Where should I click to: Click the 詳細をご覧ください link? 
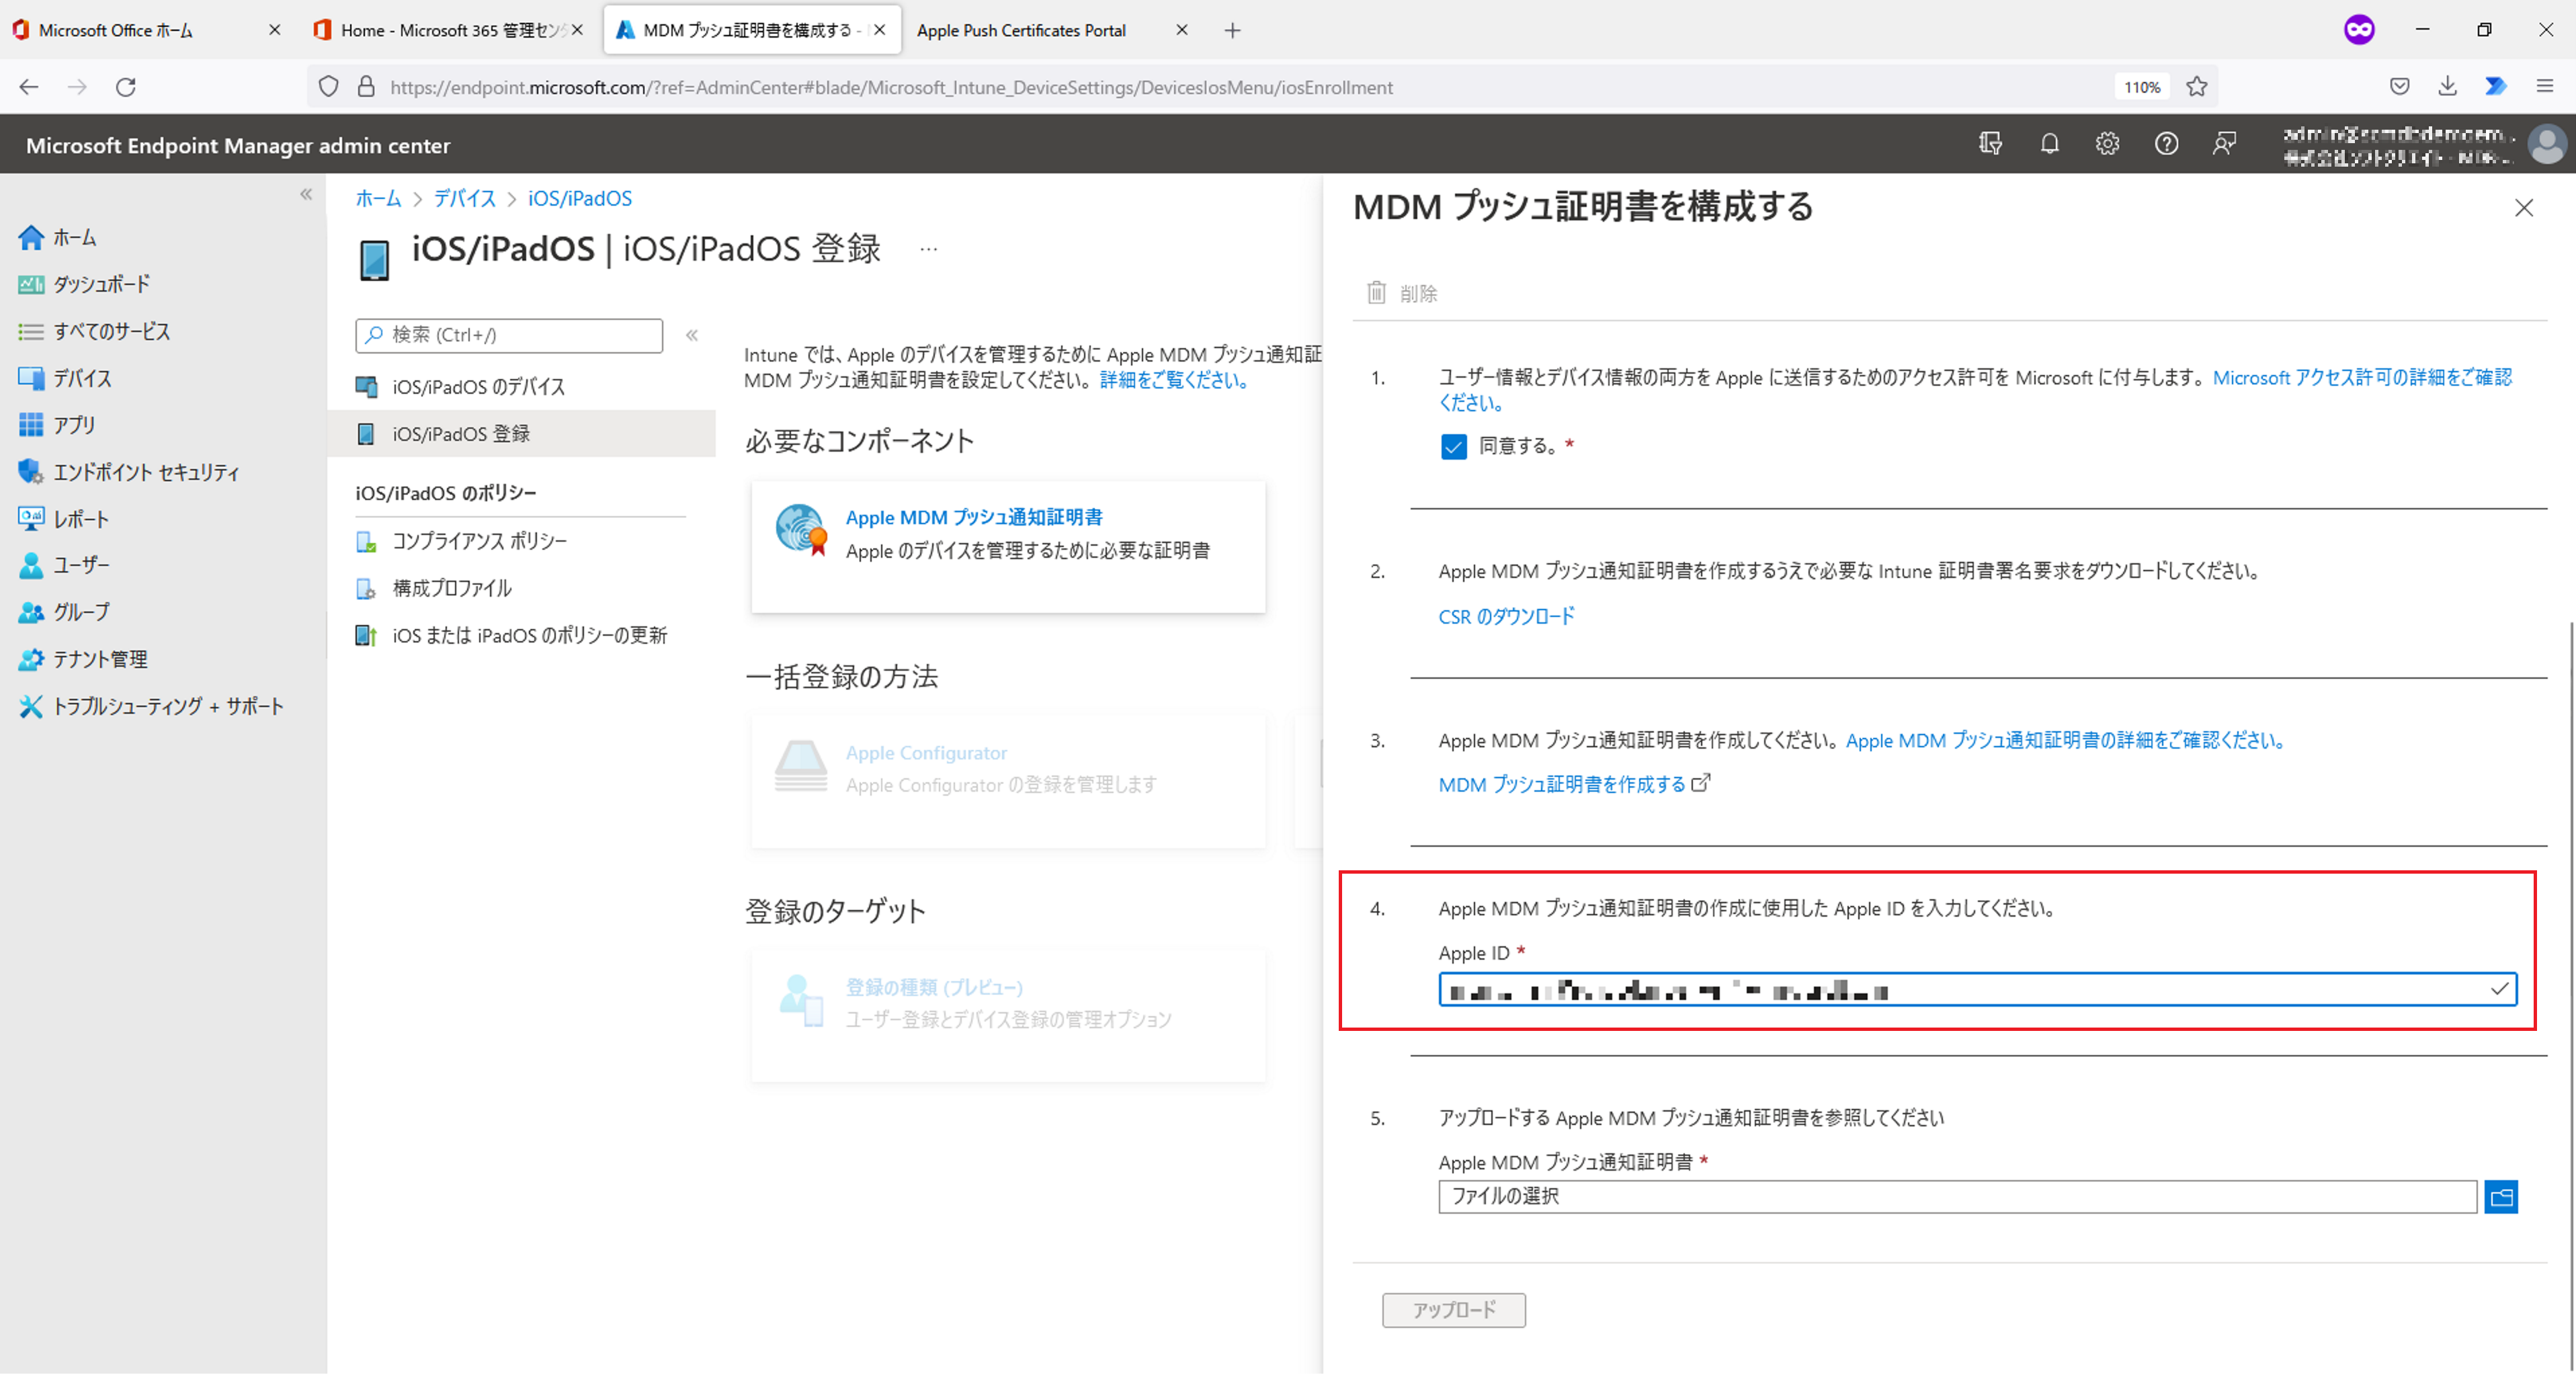1175,380
